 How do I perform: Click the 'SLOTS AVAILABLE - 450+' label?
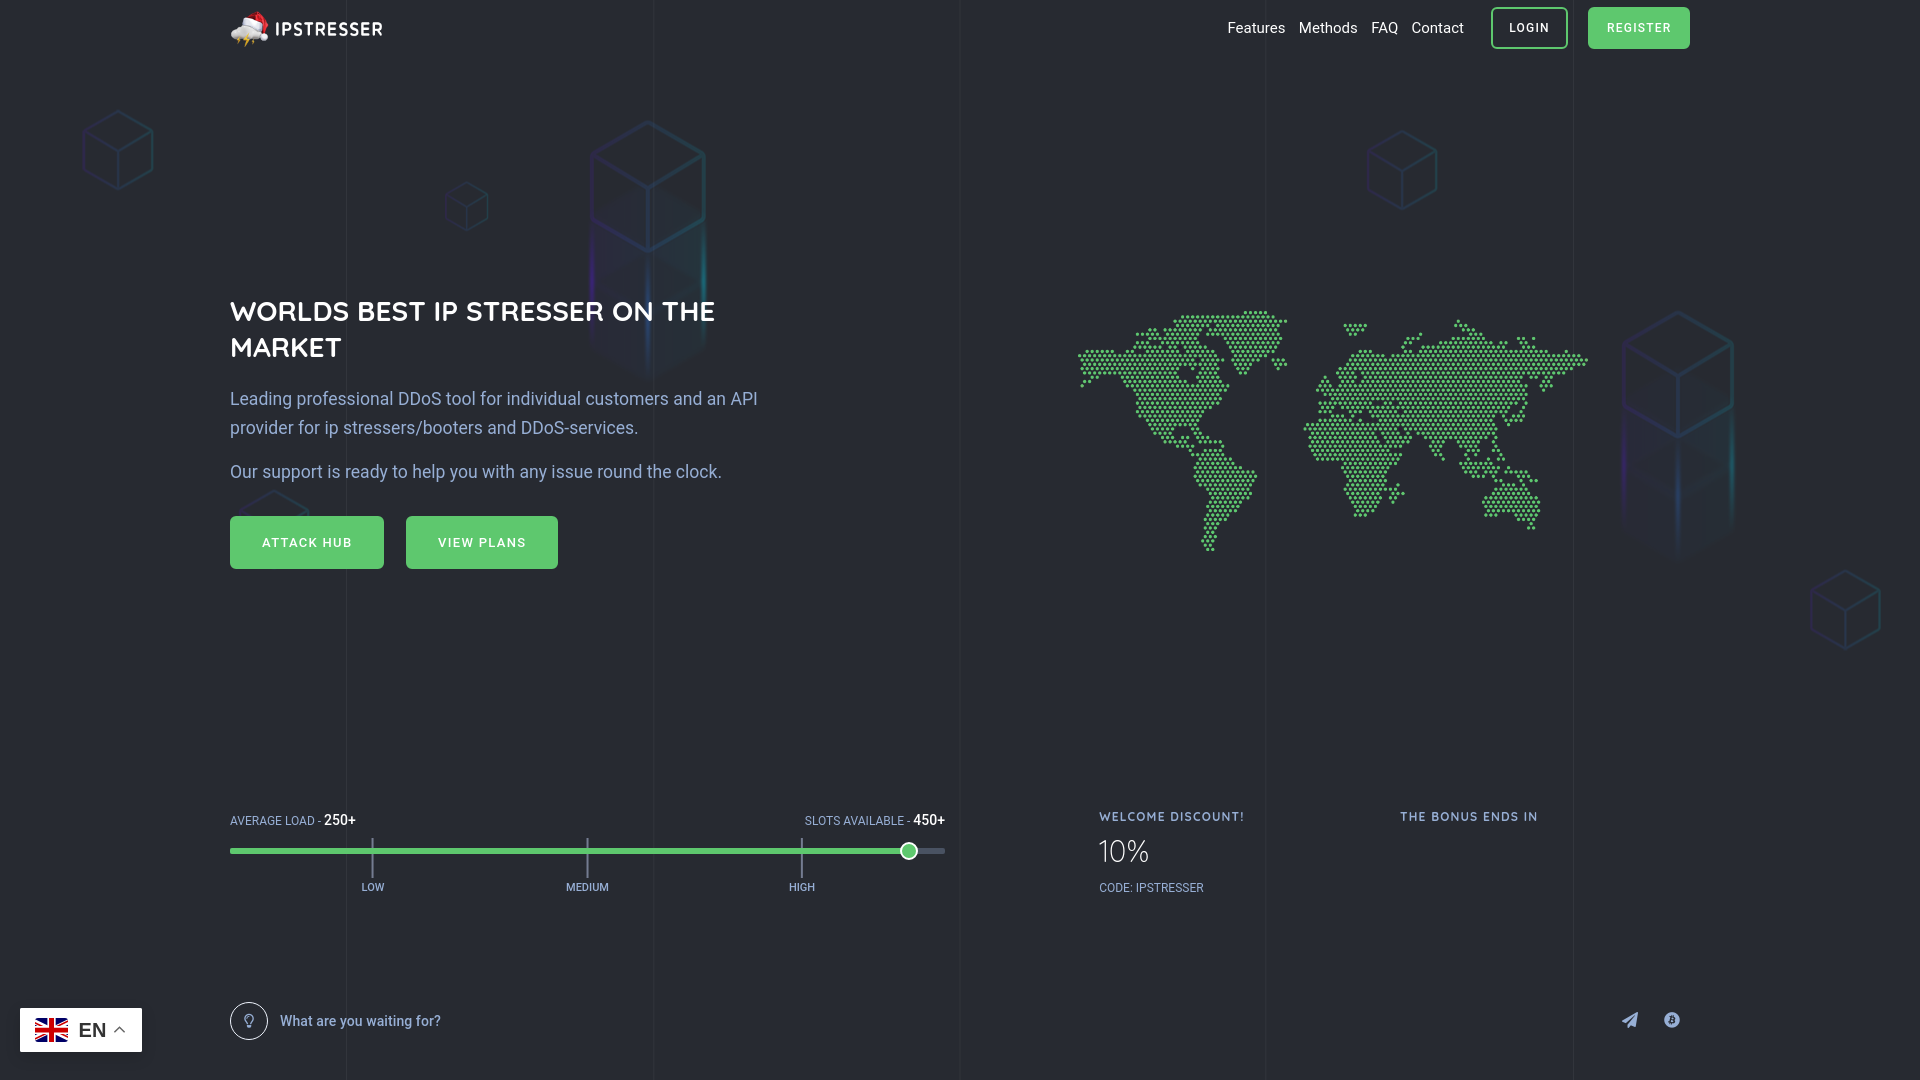tap(875, 820)
